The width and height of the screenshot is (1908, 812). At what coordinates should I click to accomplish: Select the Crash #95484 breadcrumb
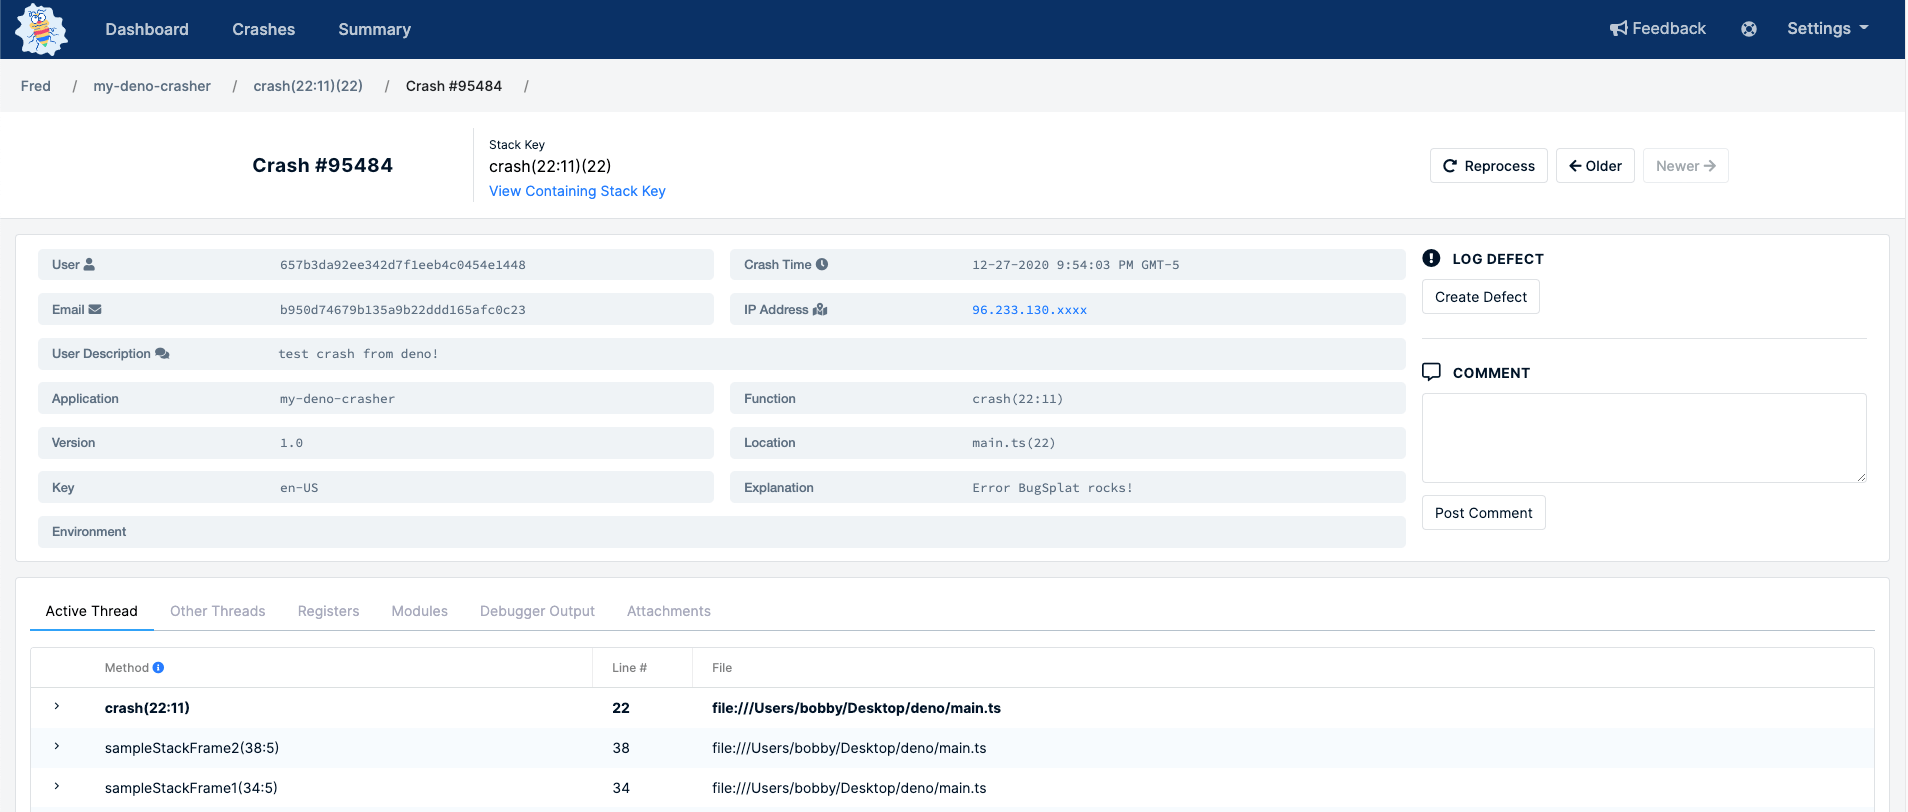(454, 86)
